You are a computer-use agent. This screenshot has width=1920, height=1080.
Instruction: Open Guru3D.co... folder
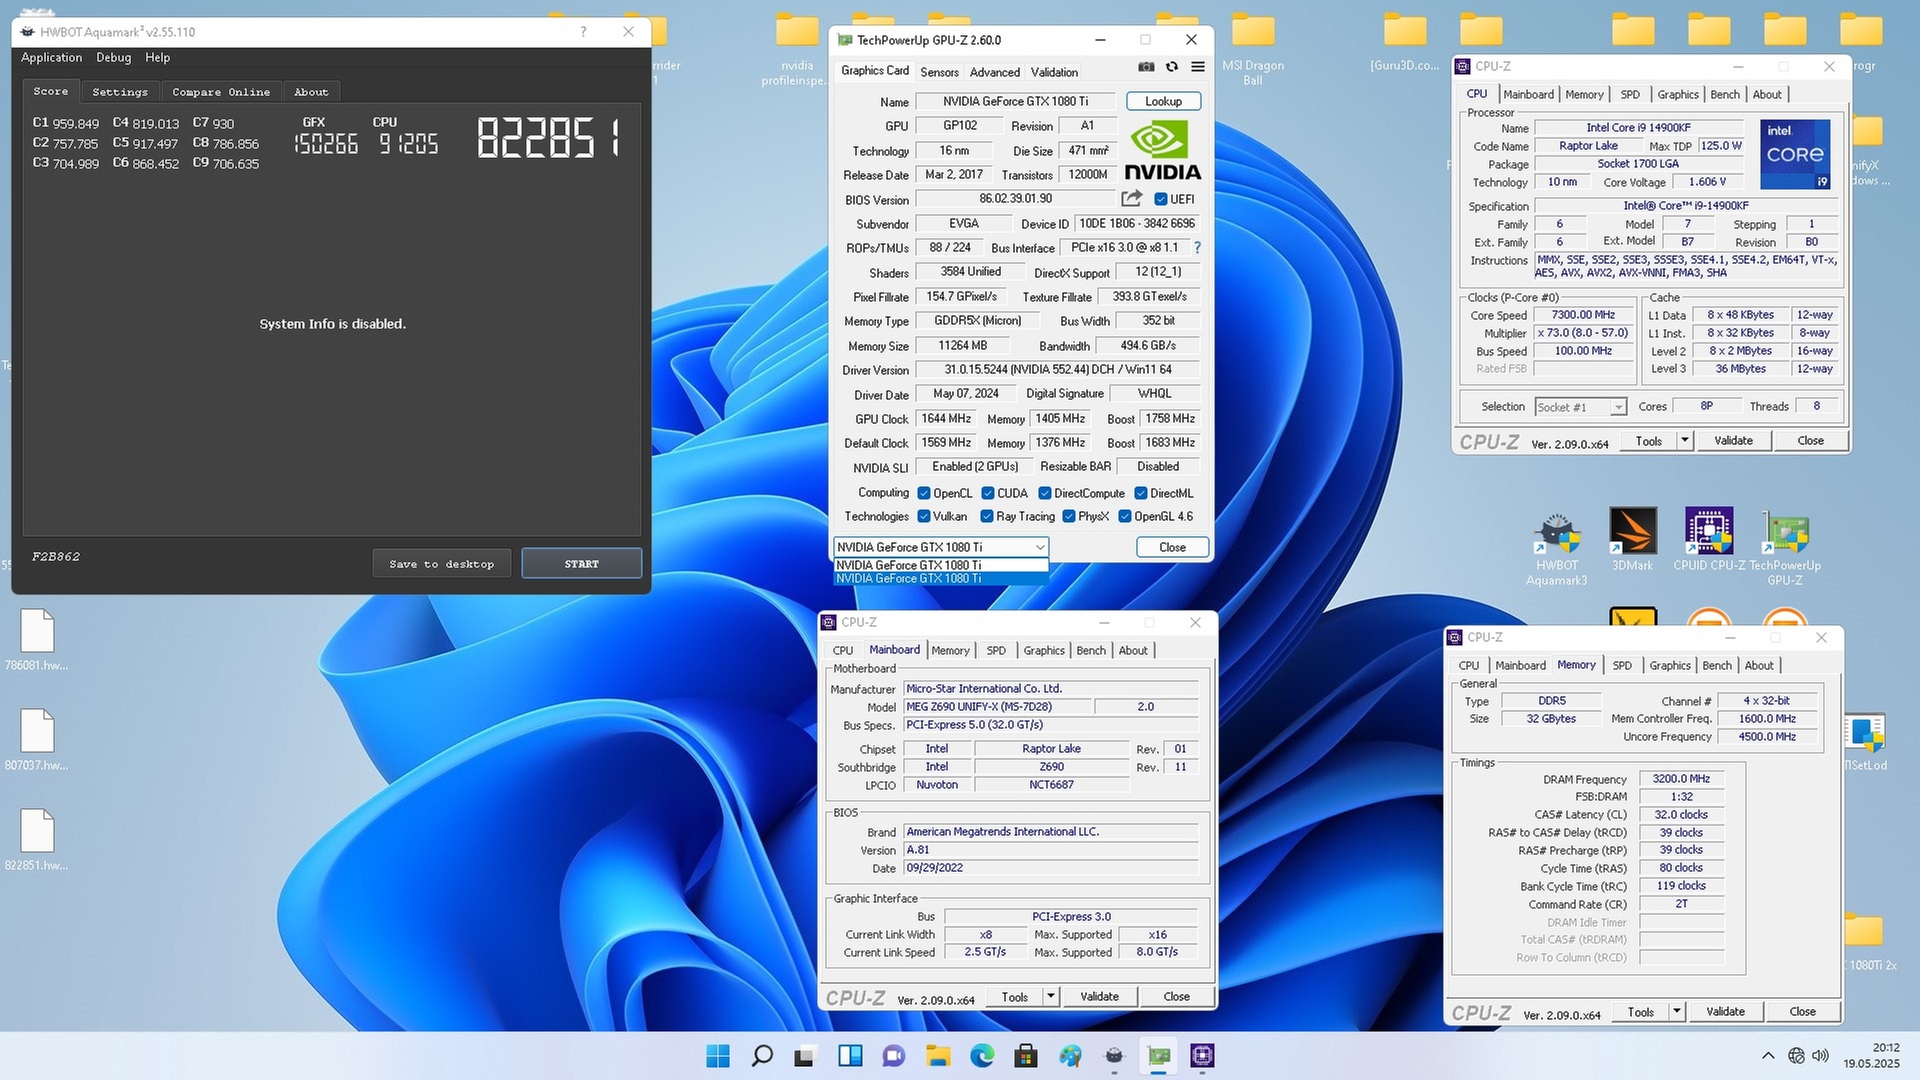pyautogui.click(x=1405, y=43)
